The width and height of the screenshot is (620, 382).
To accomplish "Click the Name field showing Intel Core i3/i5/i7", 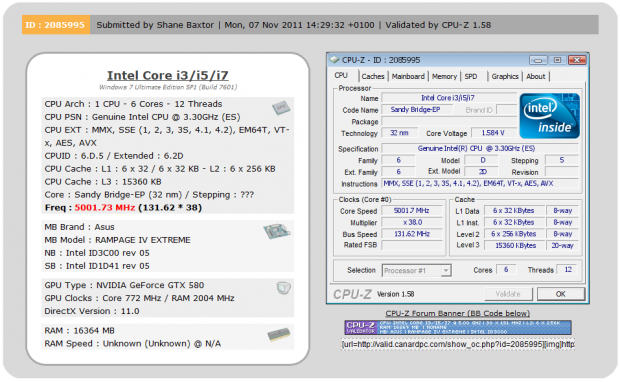I will (x=448, y=98).
